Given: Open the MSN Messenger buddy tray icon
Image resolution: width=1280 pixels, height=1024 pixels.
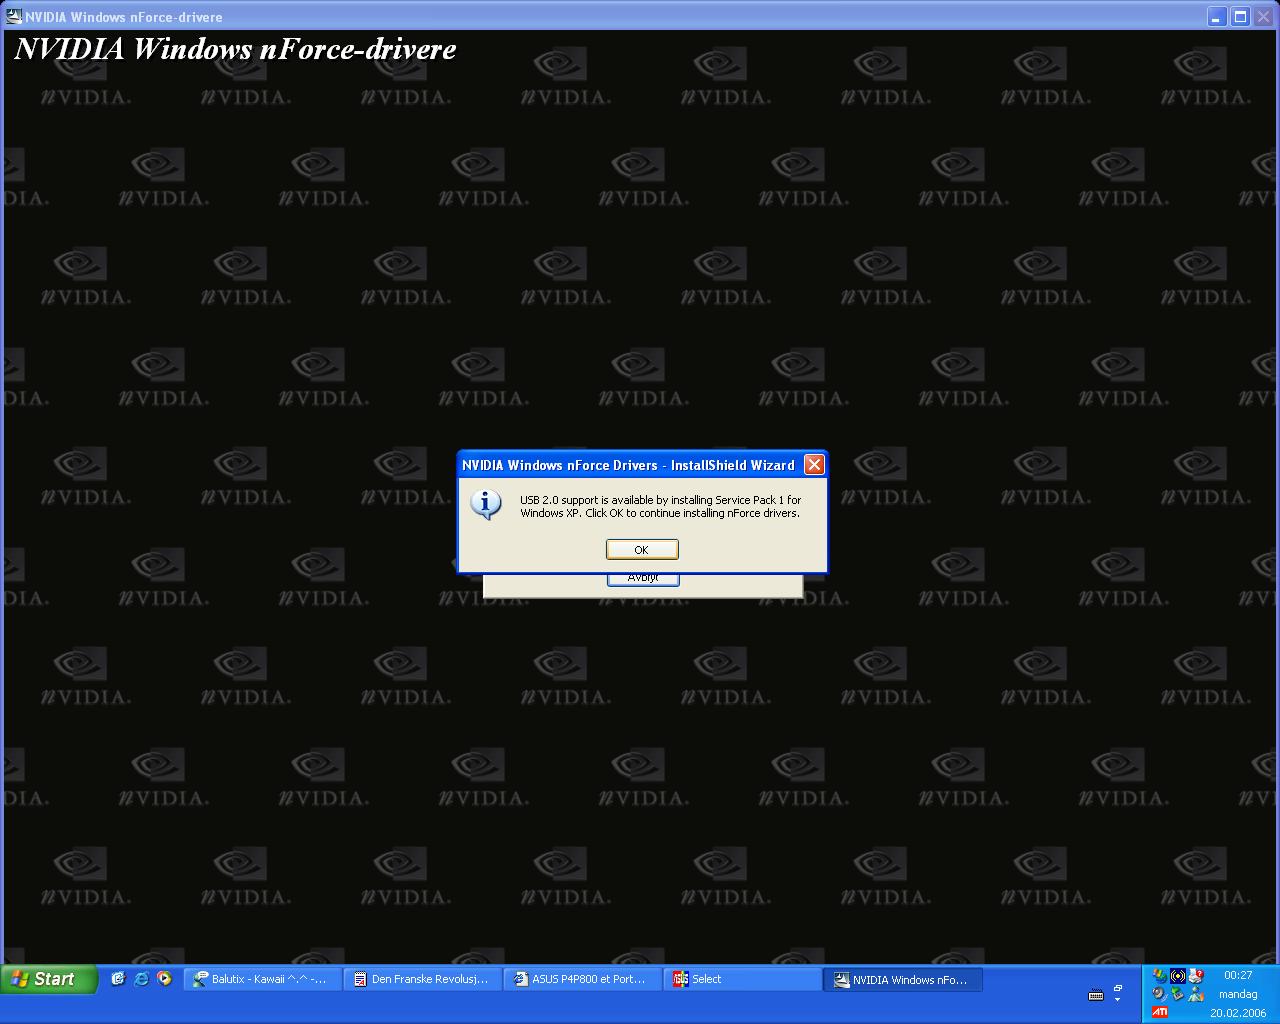Looking at the screenshot, I should coord(1196,994).
